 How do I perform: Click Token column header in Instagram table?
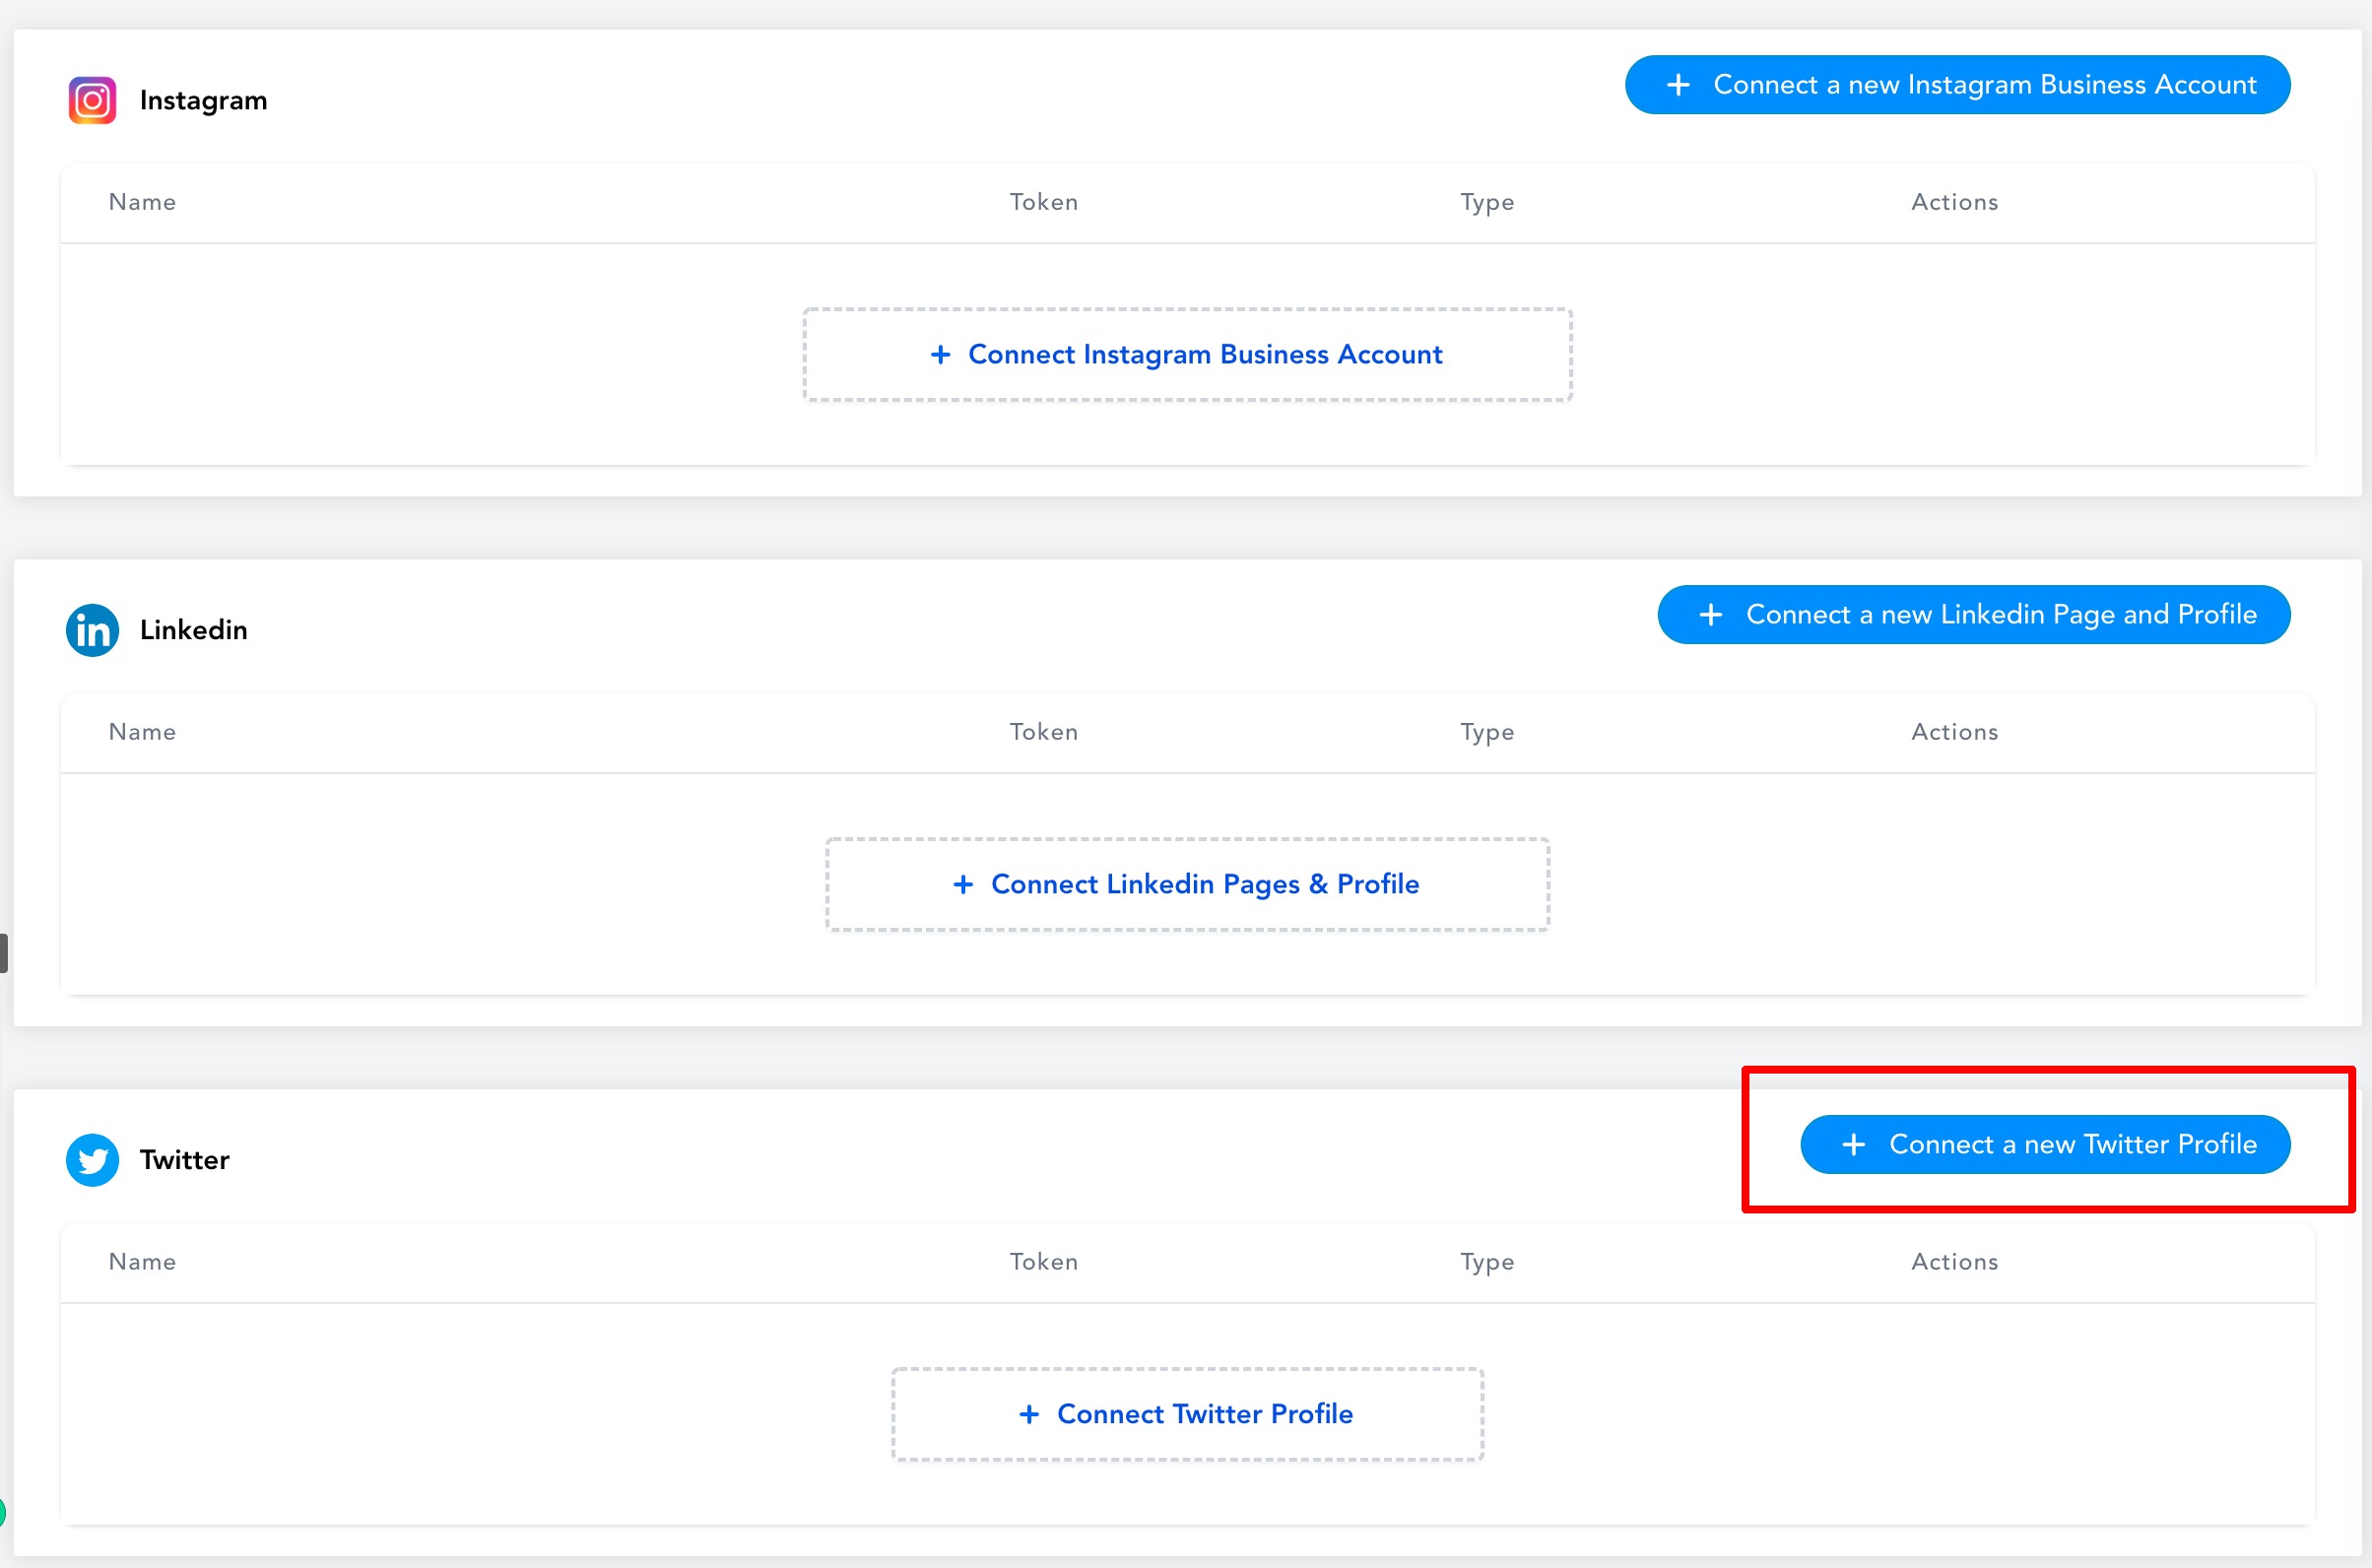point(1044,202)
